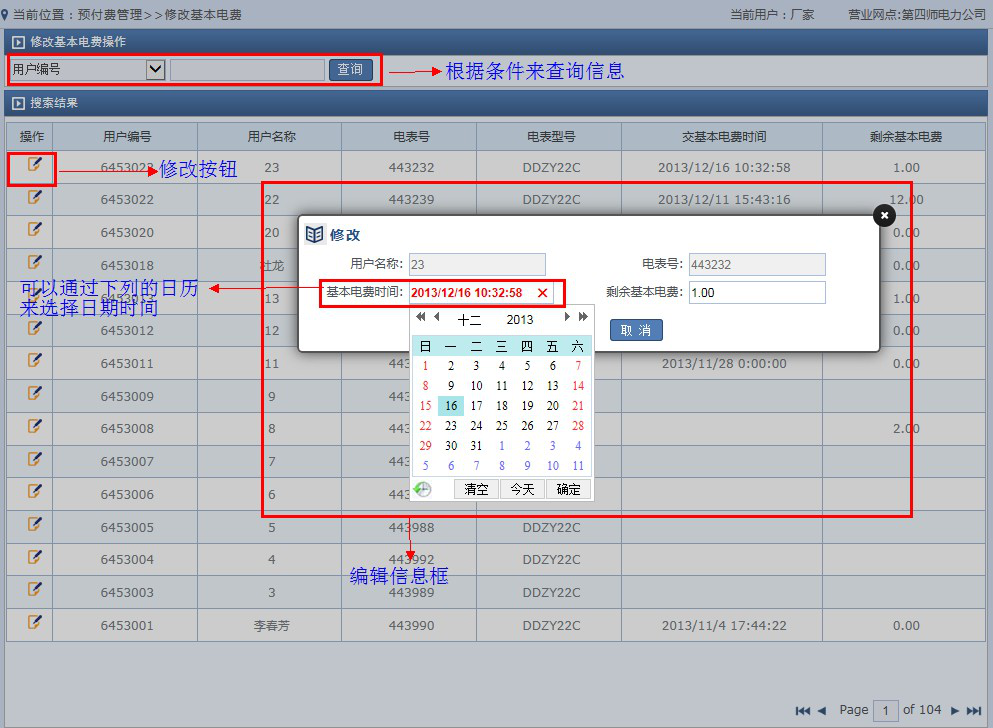The image size is (993, 728).
Task: Click edit icon for user 6453007
Action: [34, 460]
